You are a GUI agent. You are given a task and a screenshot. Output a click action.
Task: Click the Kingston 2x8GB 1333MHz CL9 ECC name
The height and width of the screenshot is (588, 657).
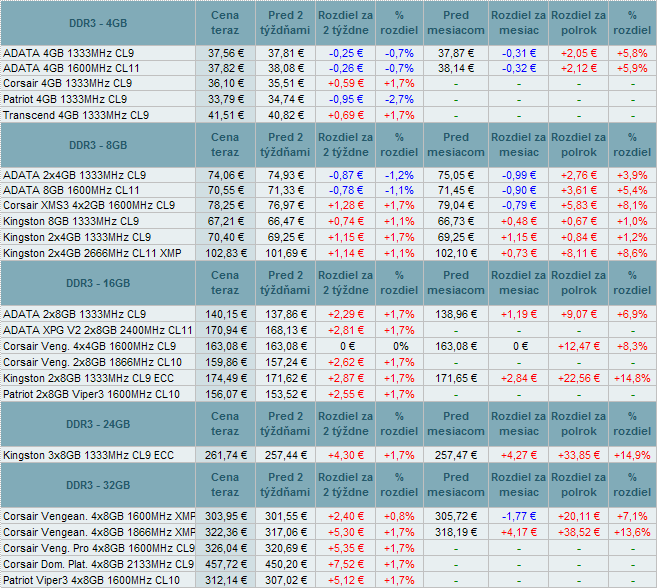[88, 378]
